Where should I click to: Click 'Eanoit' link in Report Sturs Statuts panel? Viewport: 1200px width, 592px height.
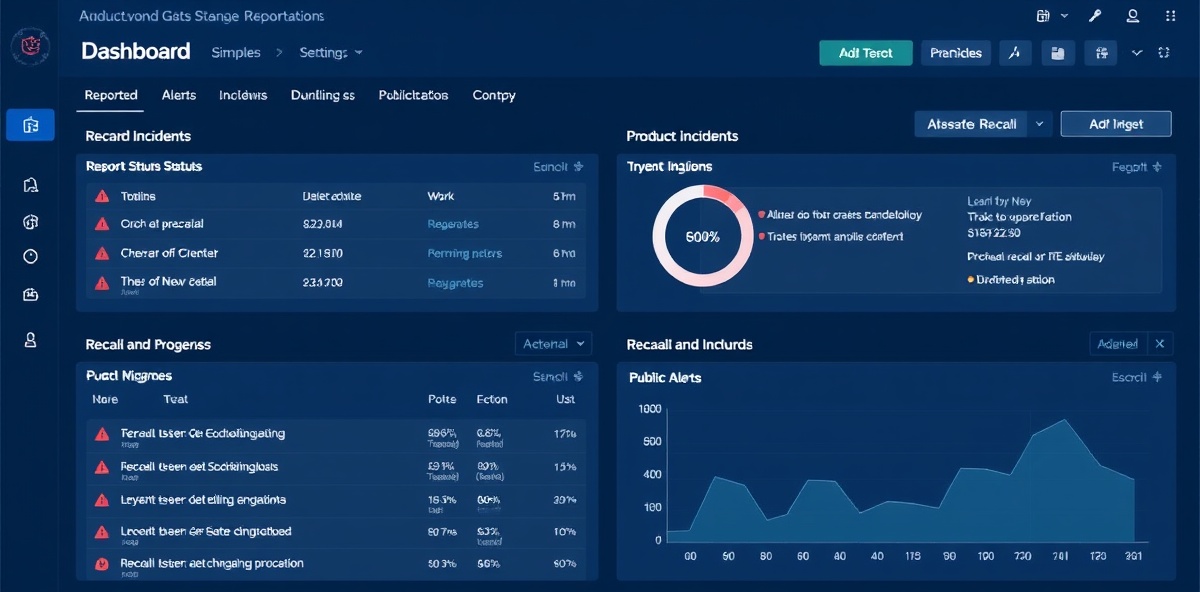[558, 167]
